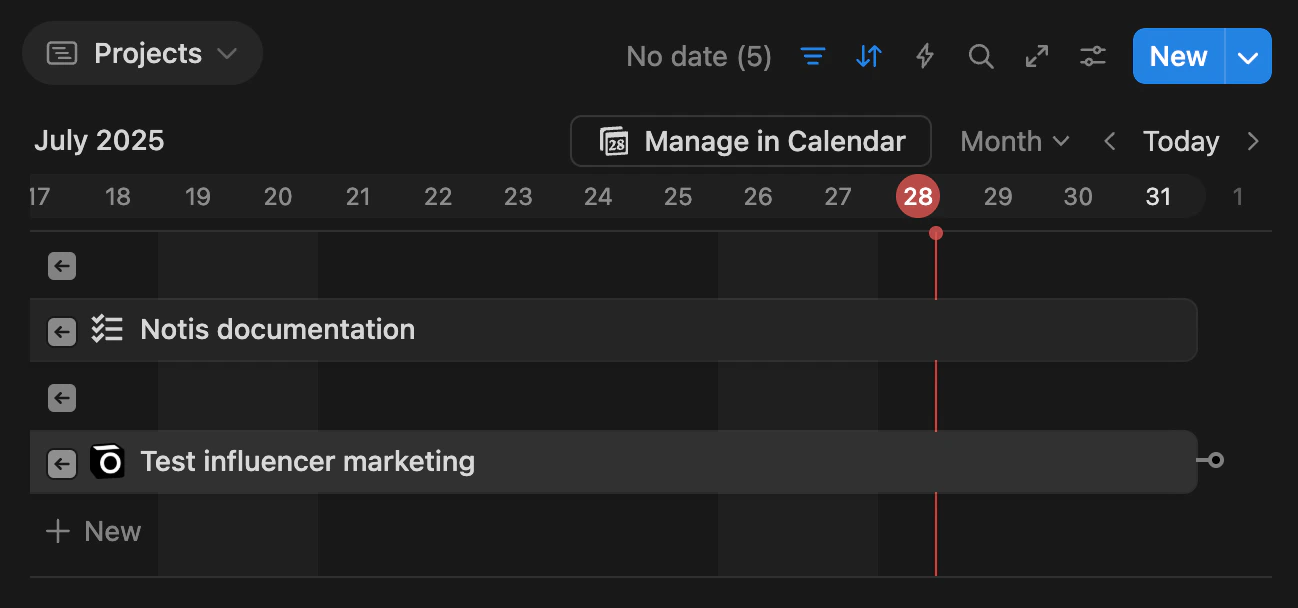Click the sort icon in the toolbar

point(868,57)
